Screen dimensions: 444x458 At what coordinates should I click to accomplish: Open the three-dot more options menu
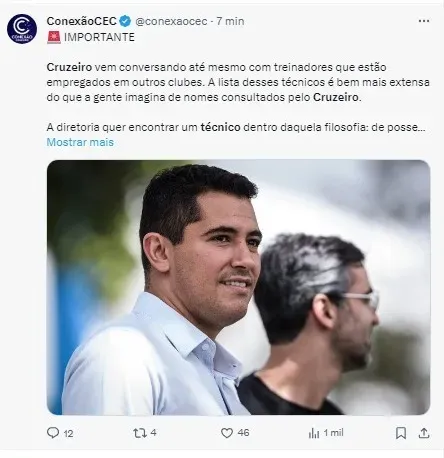click(424, 21)
